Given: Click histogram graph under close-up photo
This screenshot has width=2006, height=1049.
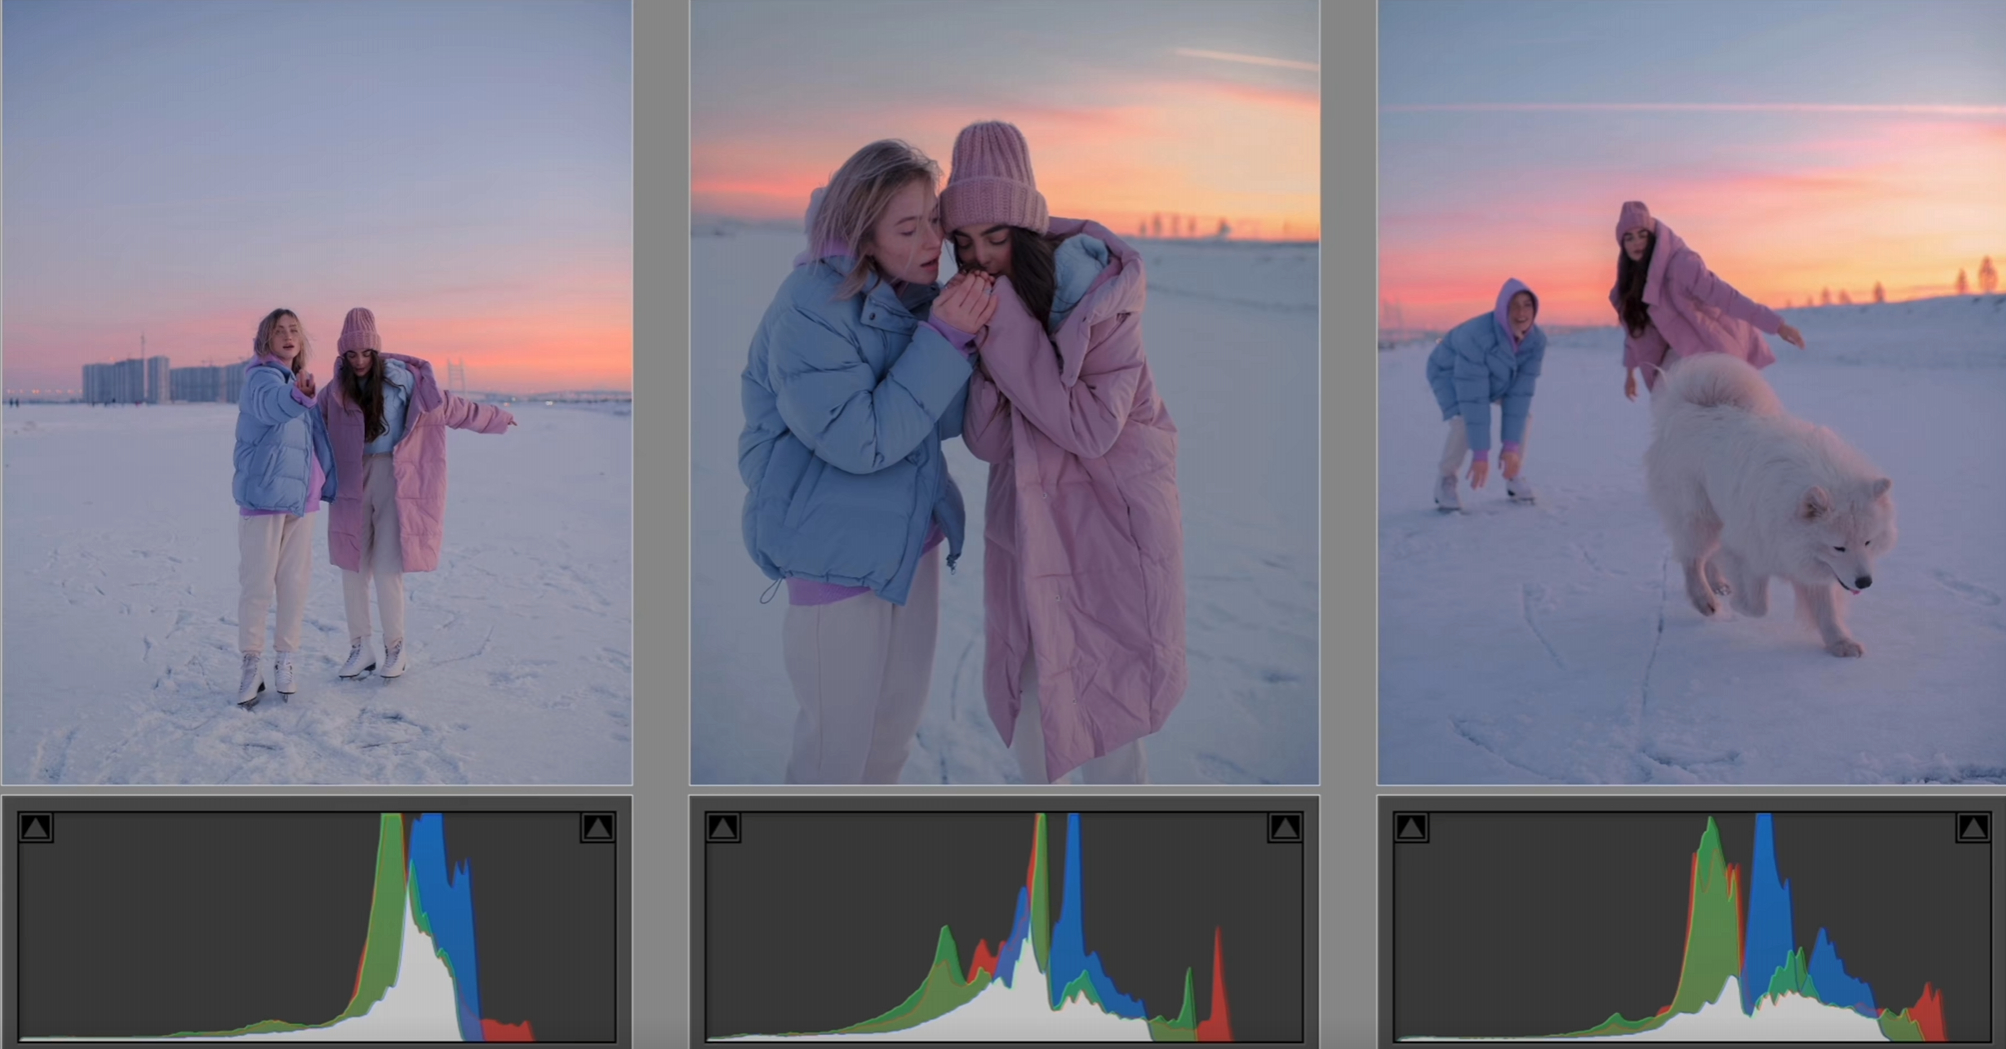Looking at the screenshot, I should [1005, 926].
